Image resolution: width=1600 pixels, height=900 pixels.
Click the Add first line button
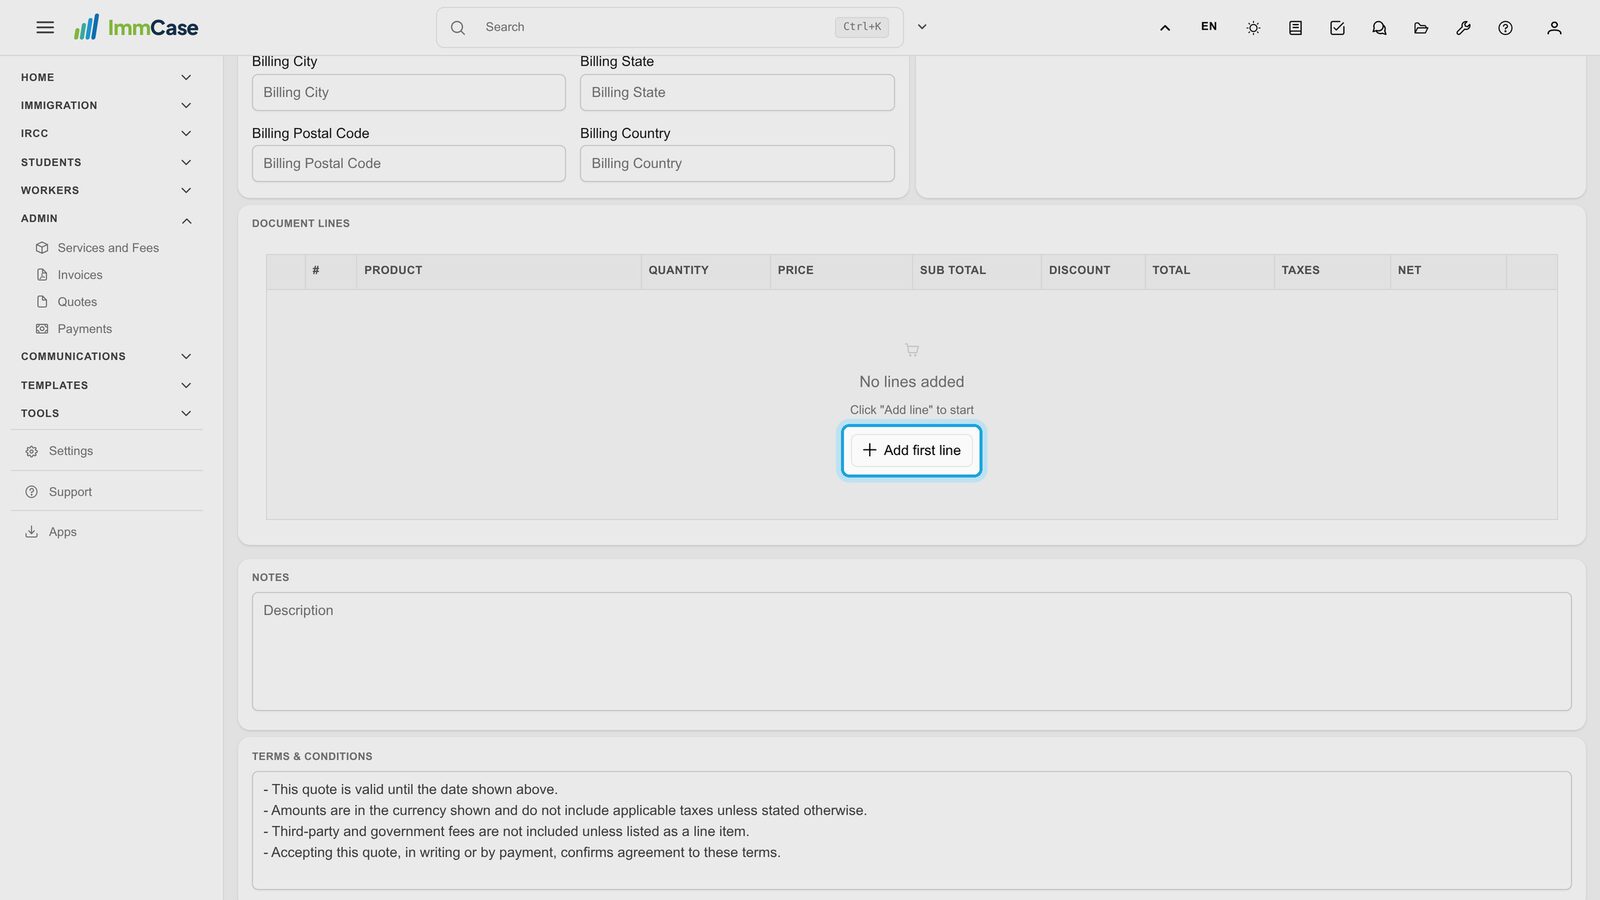coord(911,451)
